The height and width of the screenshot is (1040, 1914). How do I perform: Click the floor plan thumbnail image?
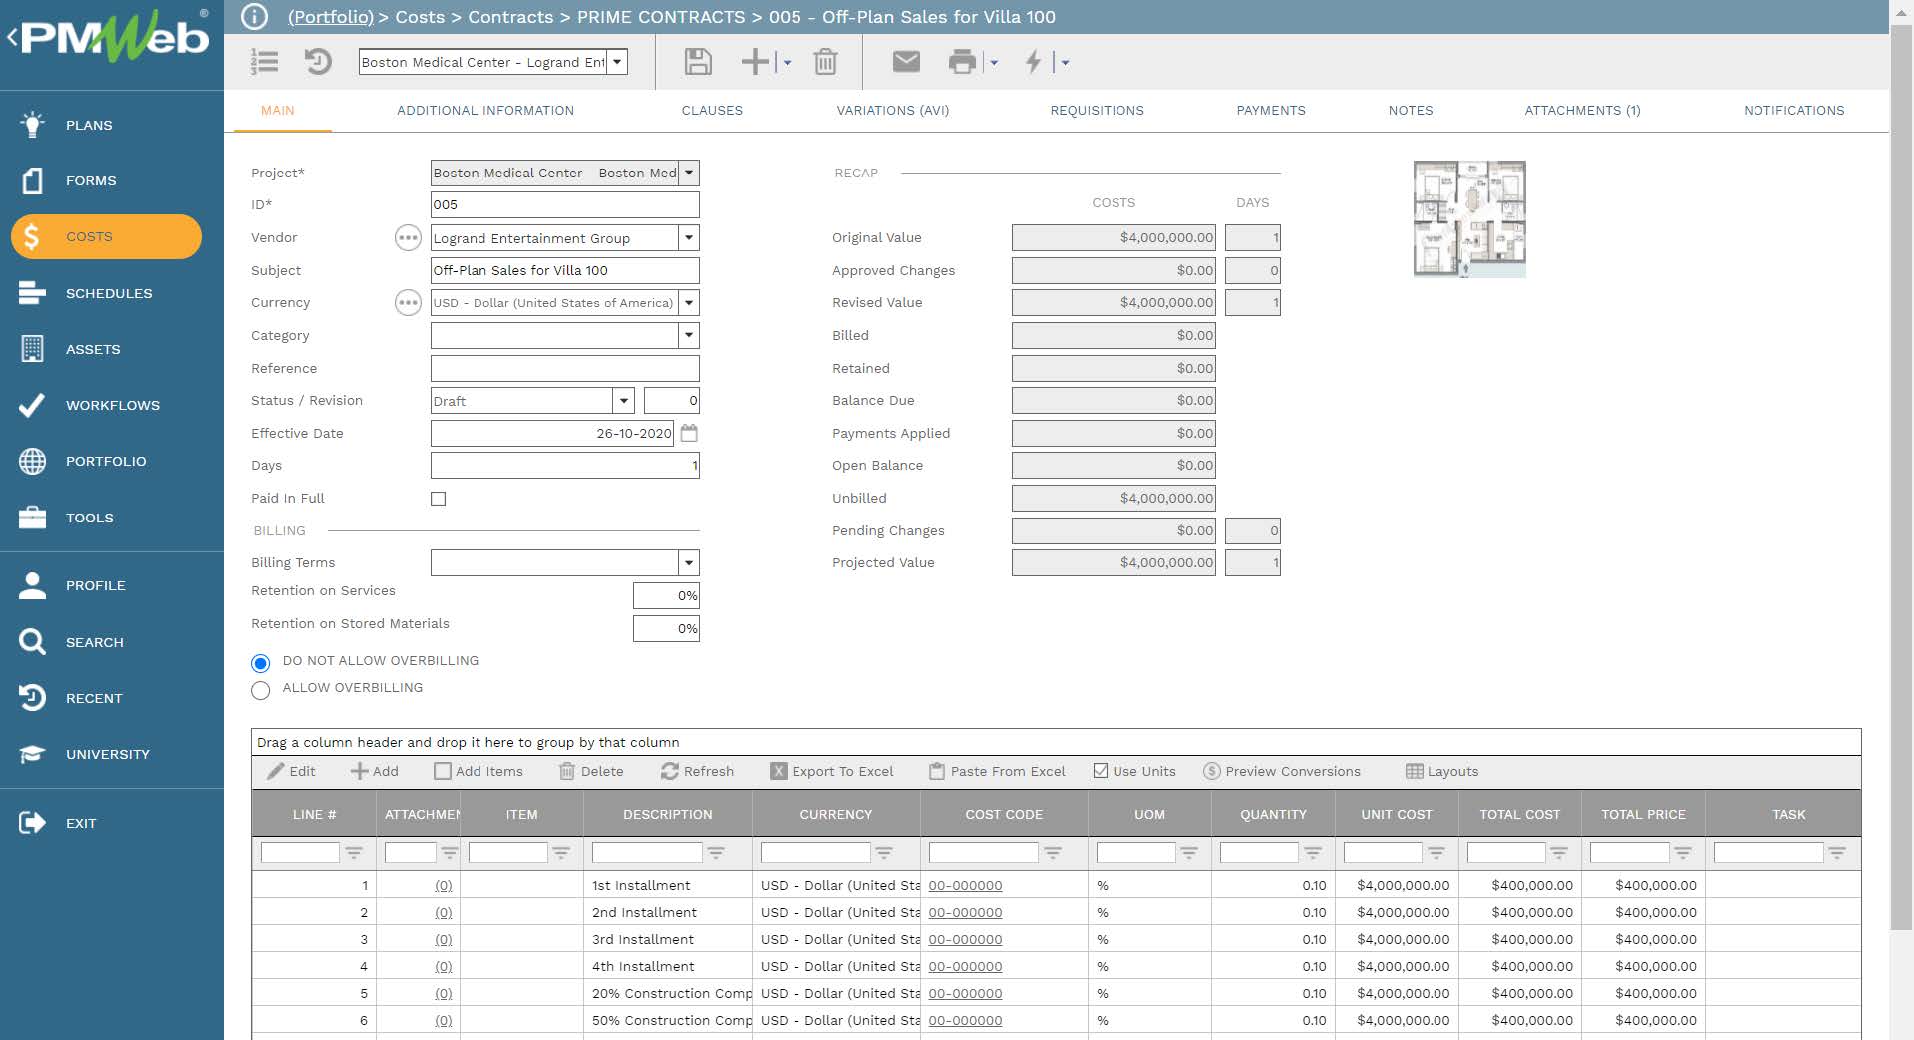point(1469,219)
